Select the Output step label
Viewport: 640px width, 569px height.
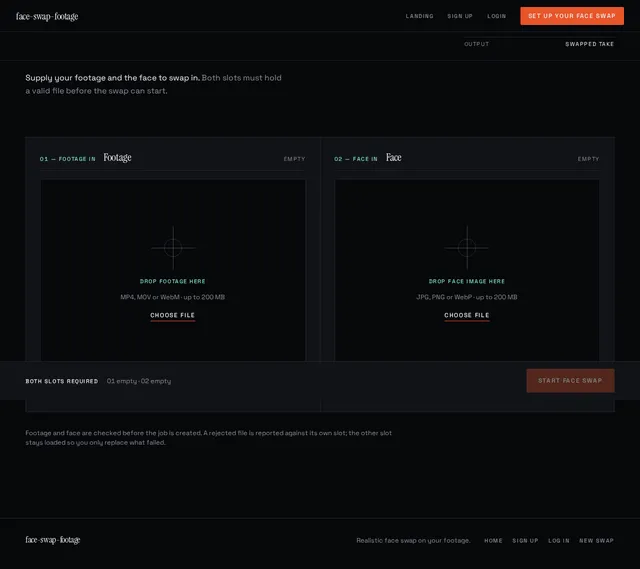pyautogui.click(x=476, y=44)
